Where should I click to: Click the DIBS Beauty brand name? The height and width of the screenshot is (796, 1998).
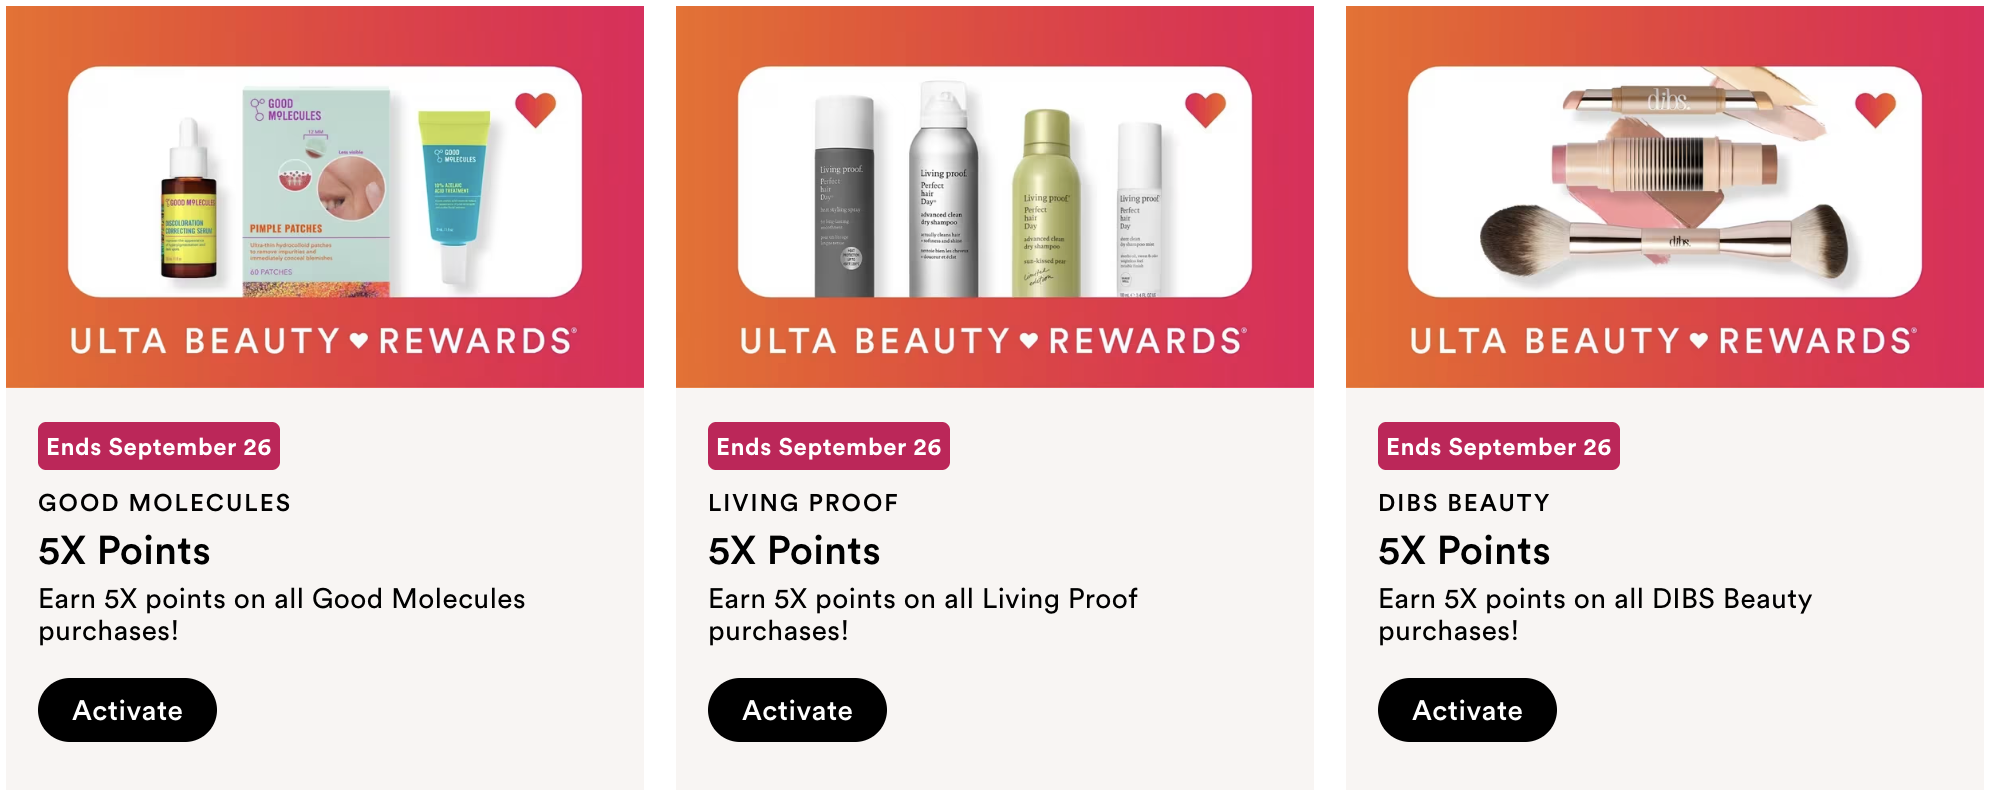(x=1464, y=503)
